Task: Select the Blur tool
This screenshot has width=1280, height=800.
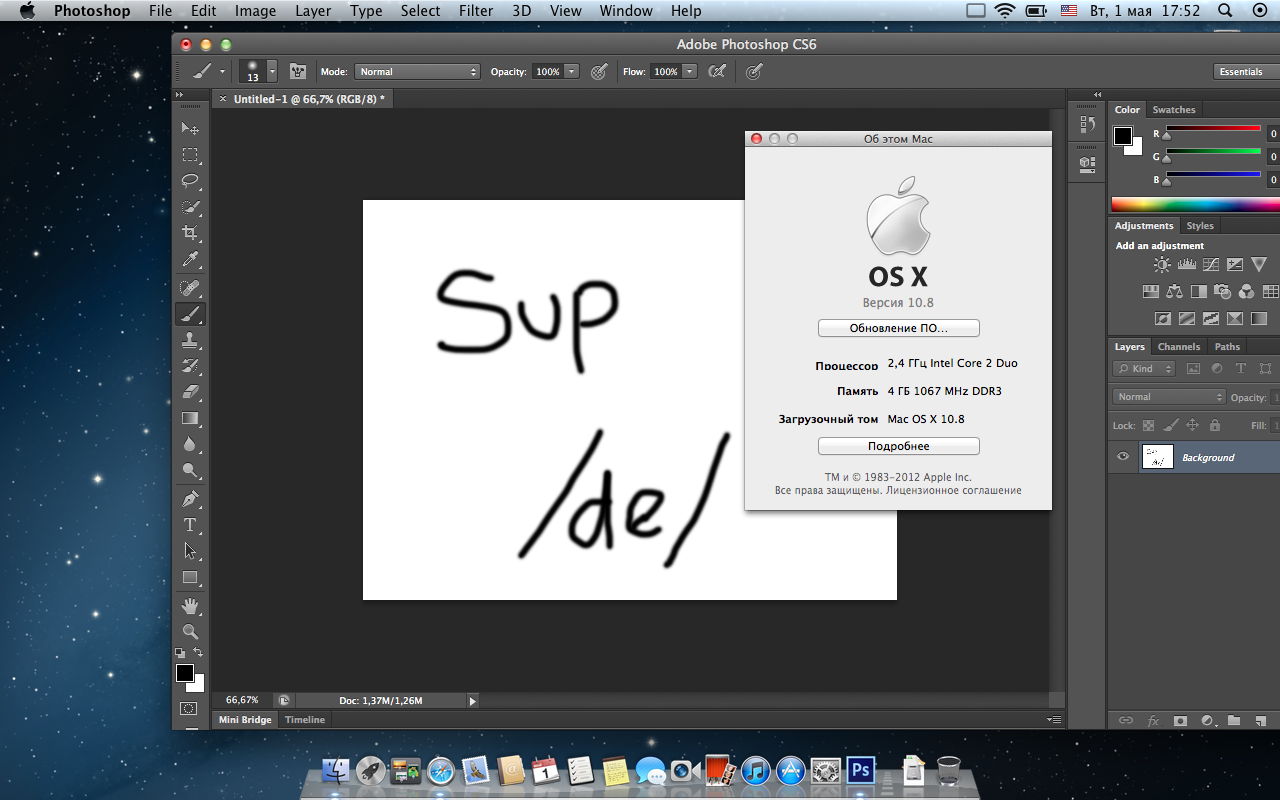Action: pos(189,444)
